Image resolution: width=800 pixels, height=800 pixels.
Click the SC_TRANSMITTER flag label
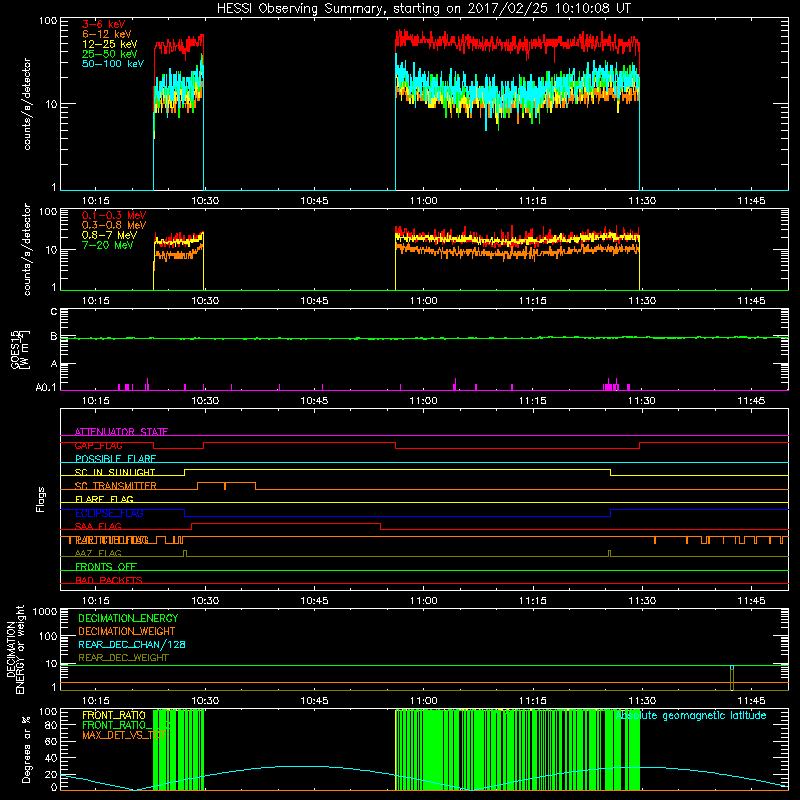click(116, 486)
